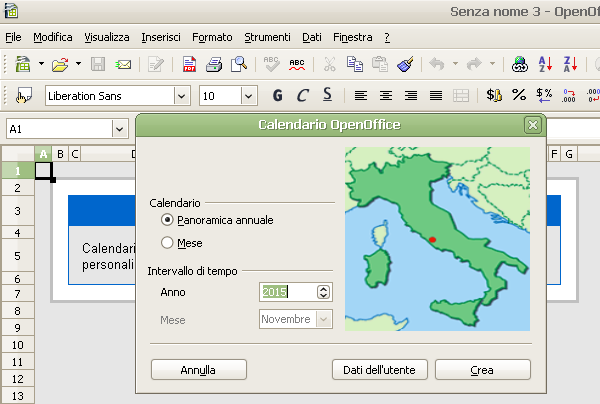Click the Anno year input field
The image size is (600, 404).
tap(286, 292)
